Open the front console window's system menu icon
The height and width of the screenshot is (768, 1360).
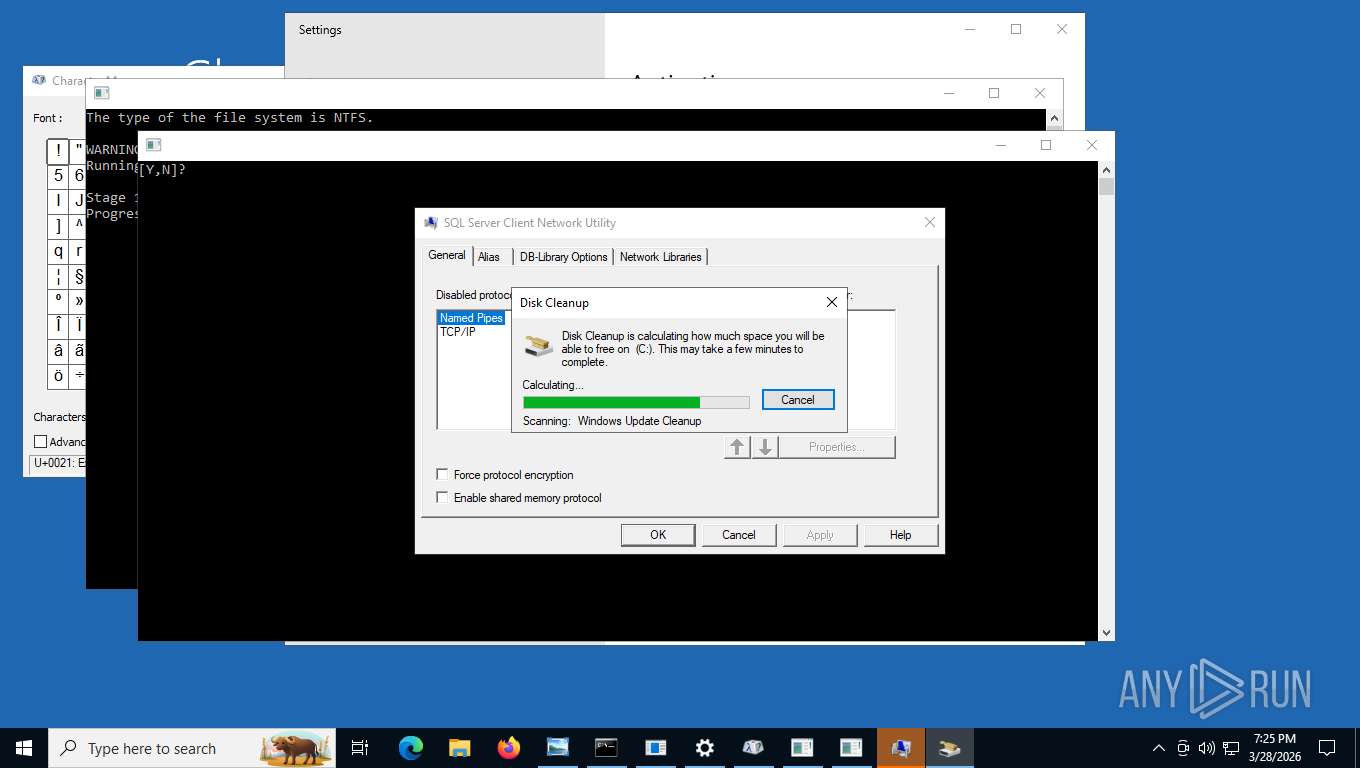coord(153,145)
